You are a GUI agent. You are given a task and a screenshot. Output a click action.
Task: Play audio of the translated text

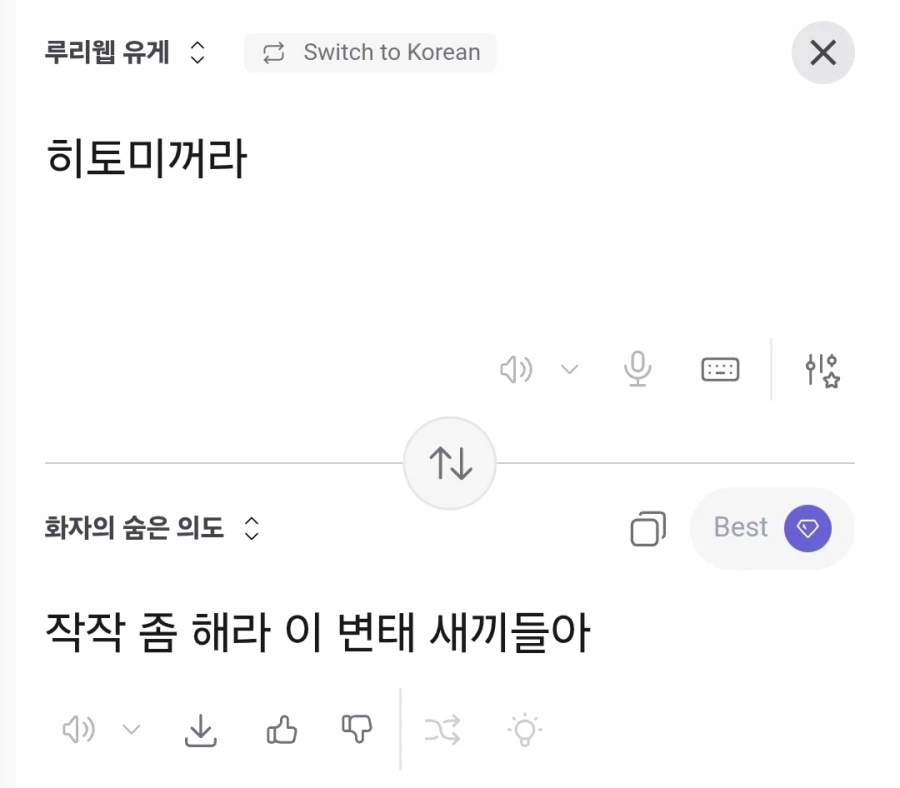pos(78,730)
